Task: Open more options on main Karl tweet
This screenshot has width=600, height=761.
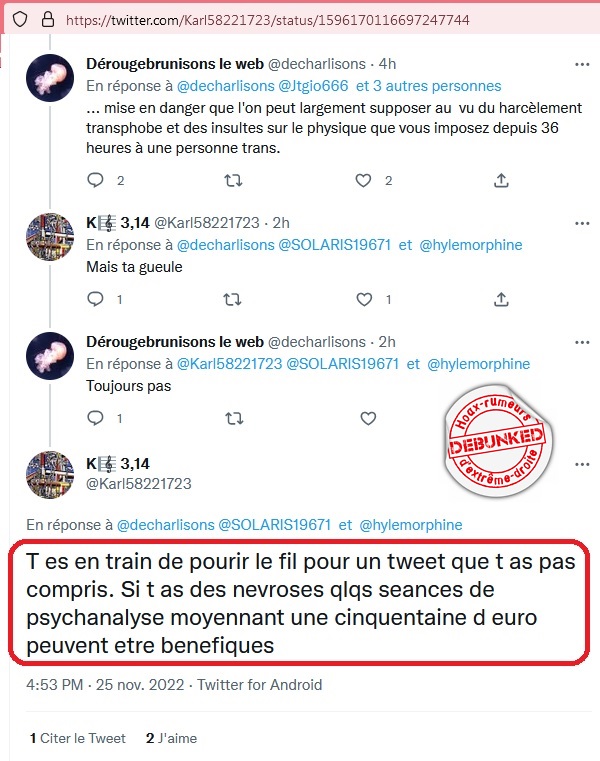Action: pyautogui.click(x=582, y=464)
